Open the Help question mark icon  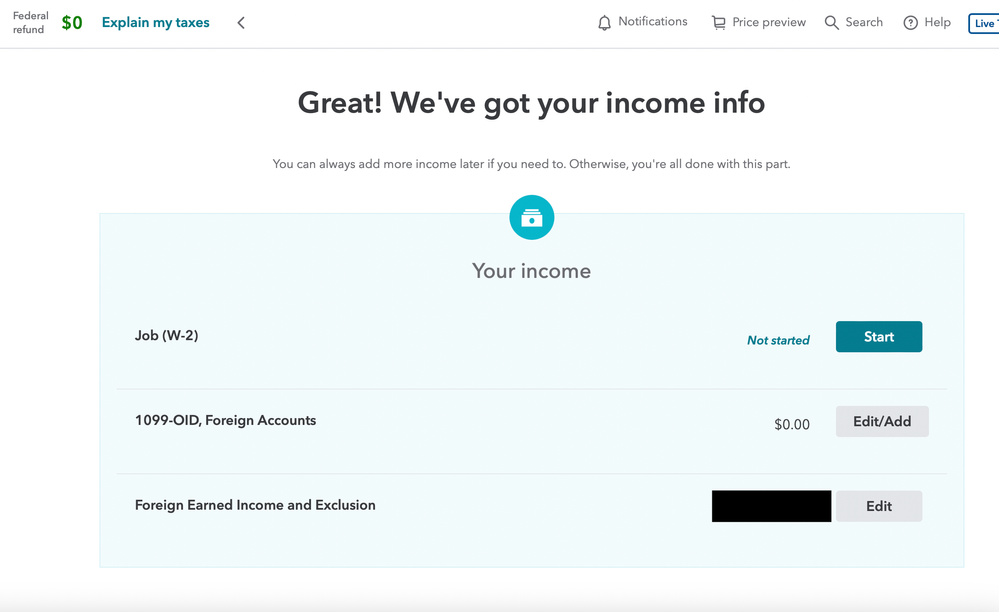point(910,23)
